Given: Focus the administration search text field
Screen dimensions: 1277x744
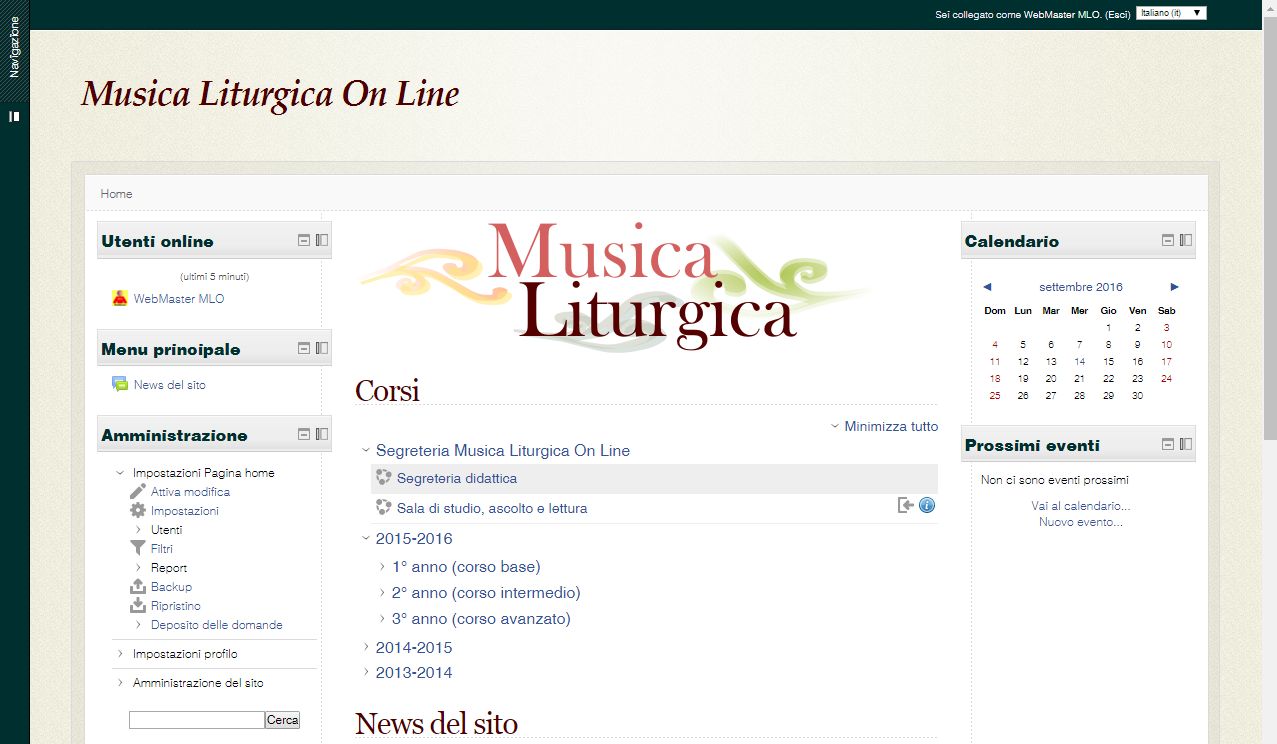Looking at the screenshot, I should [x=196, y=720].
